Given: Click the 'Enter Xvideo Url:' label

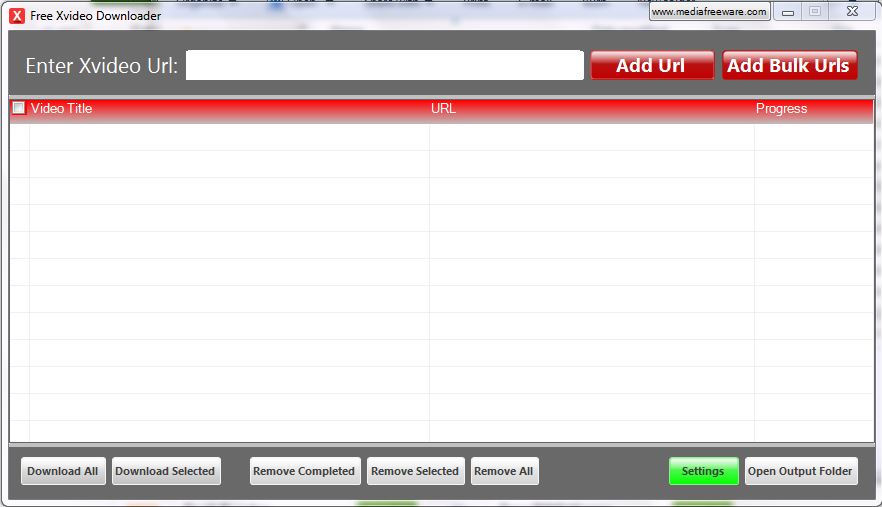Looking at the screenshot, I should point(101,66).
